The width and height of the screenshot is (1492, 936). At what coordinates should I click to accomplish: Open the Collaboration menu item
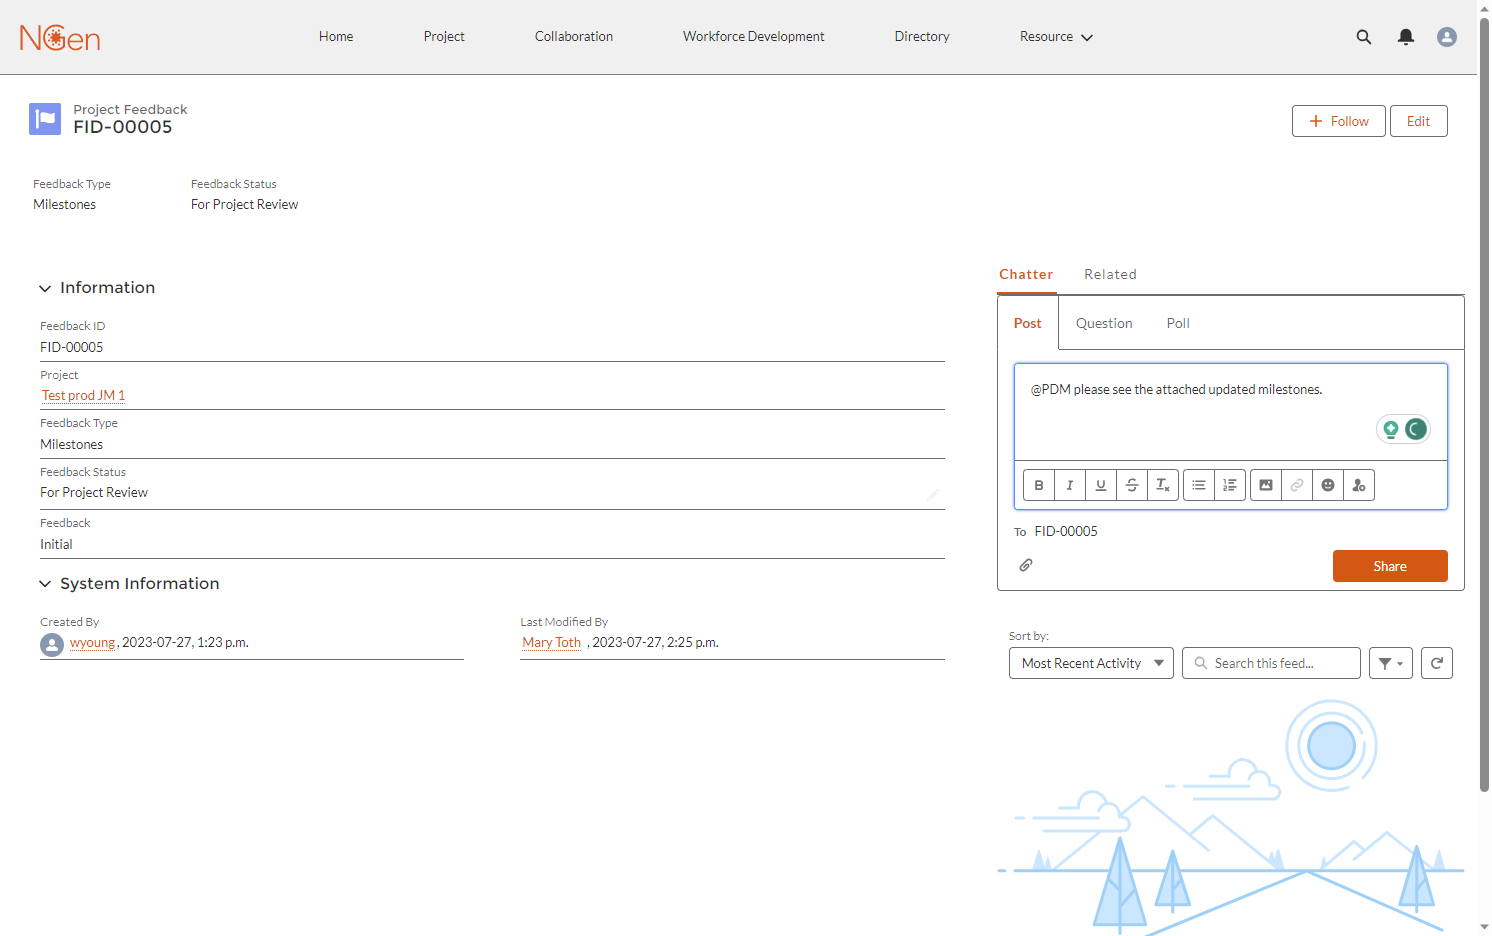coord(574,37)
